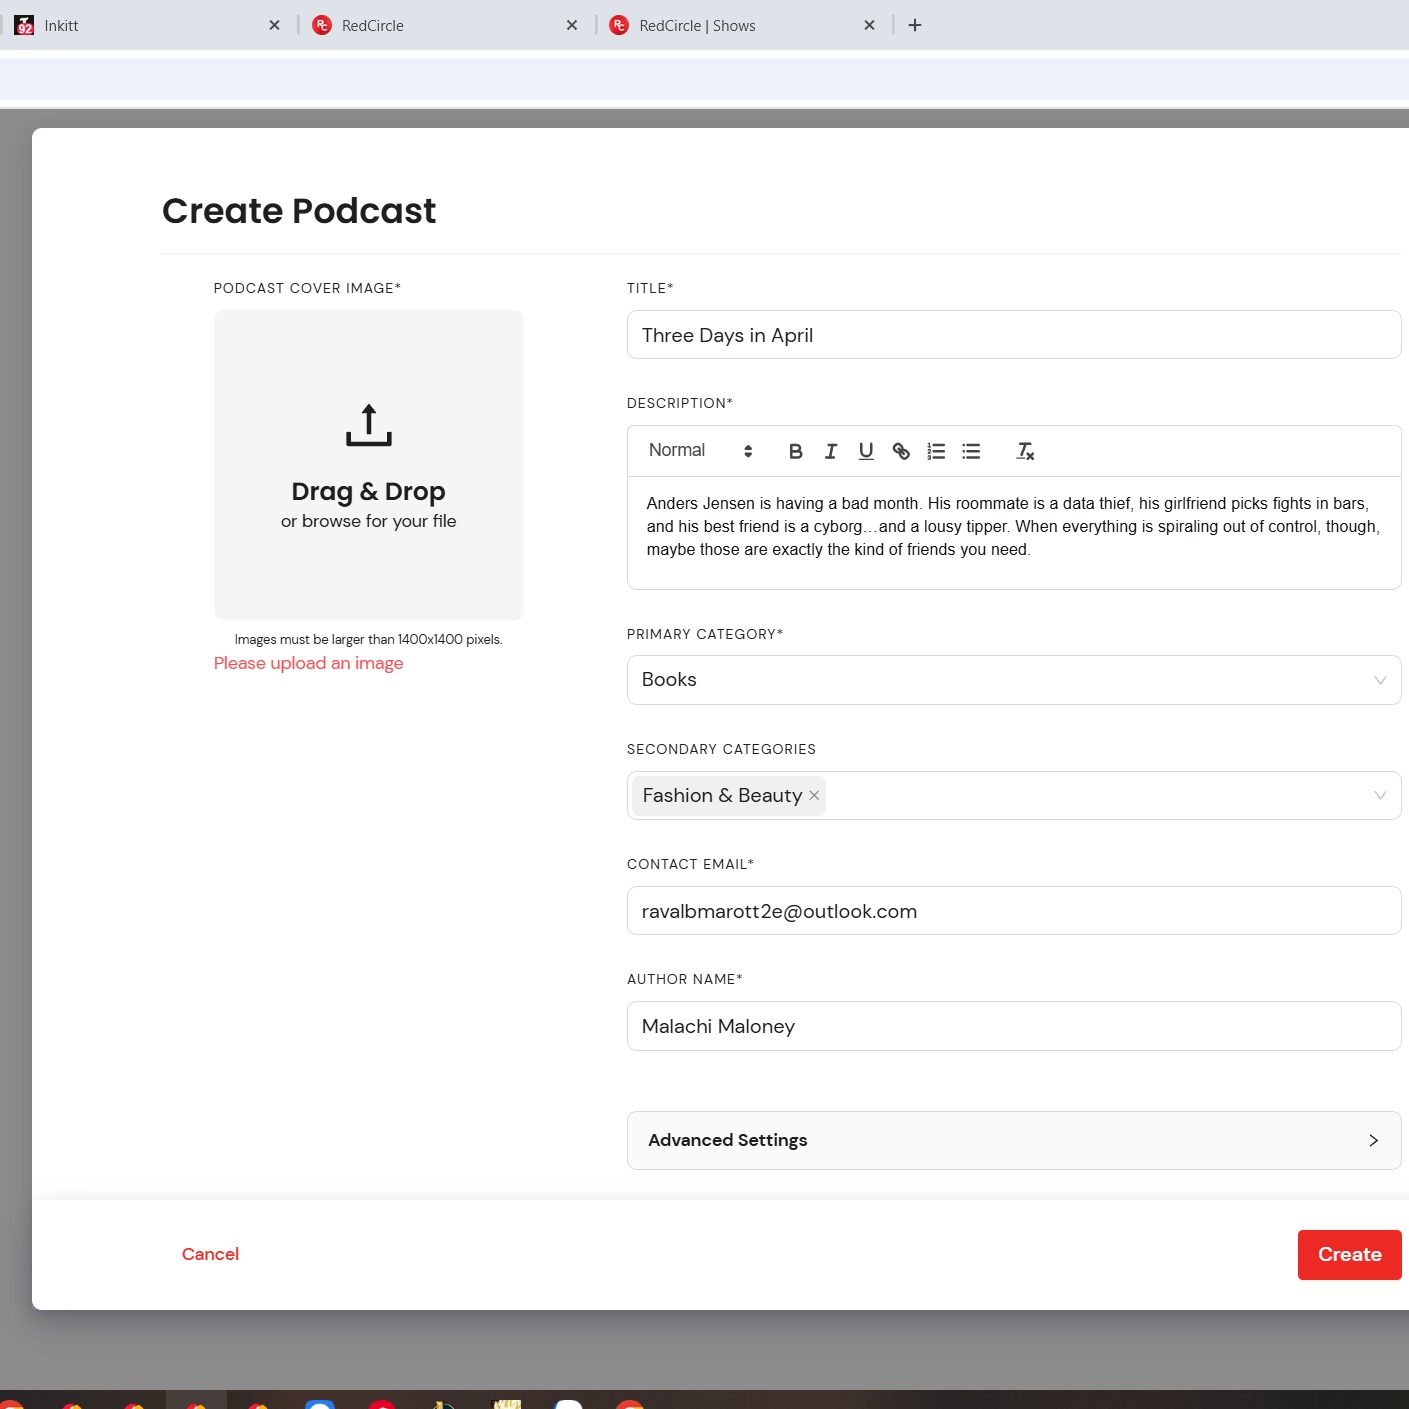Open the Normal text style dropdown
Image resolution: width=1409 pixels, height=1409 pixels.
[x=700, y=451]
